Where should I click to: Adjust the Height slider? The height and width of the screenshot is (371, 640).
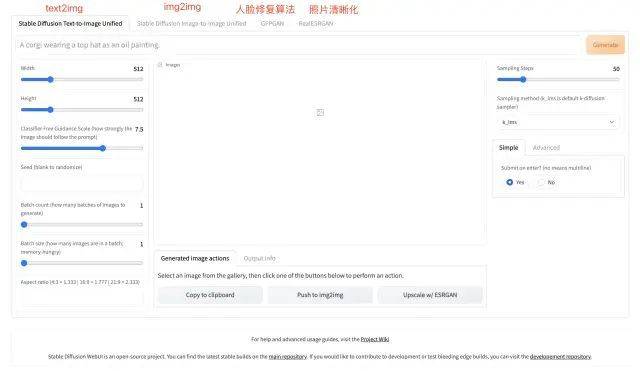[82, 110]
